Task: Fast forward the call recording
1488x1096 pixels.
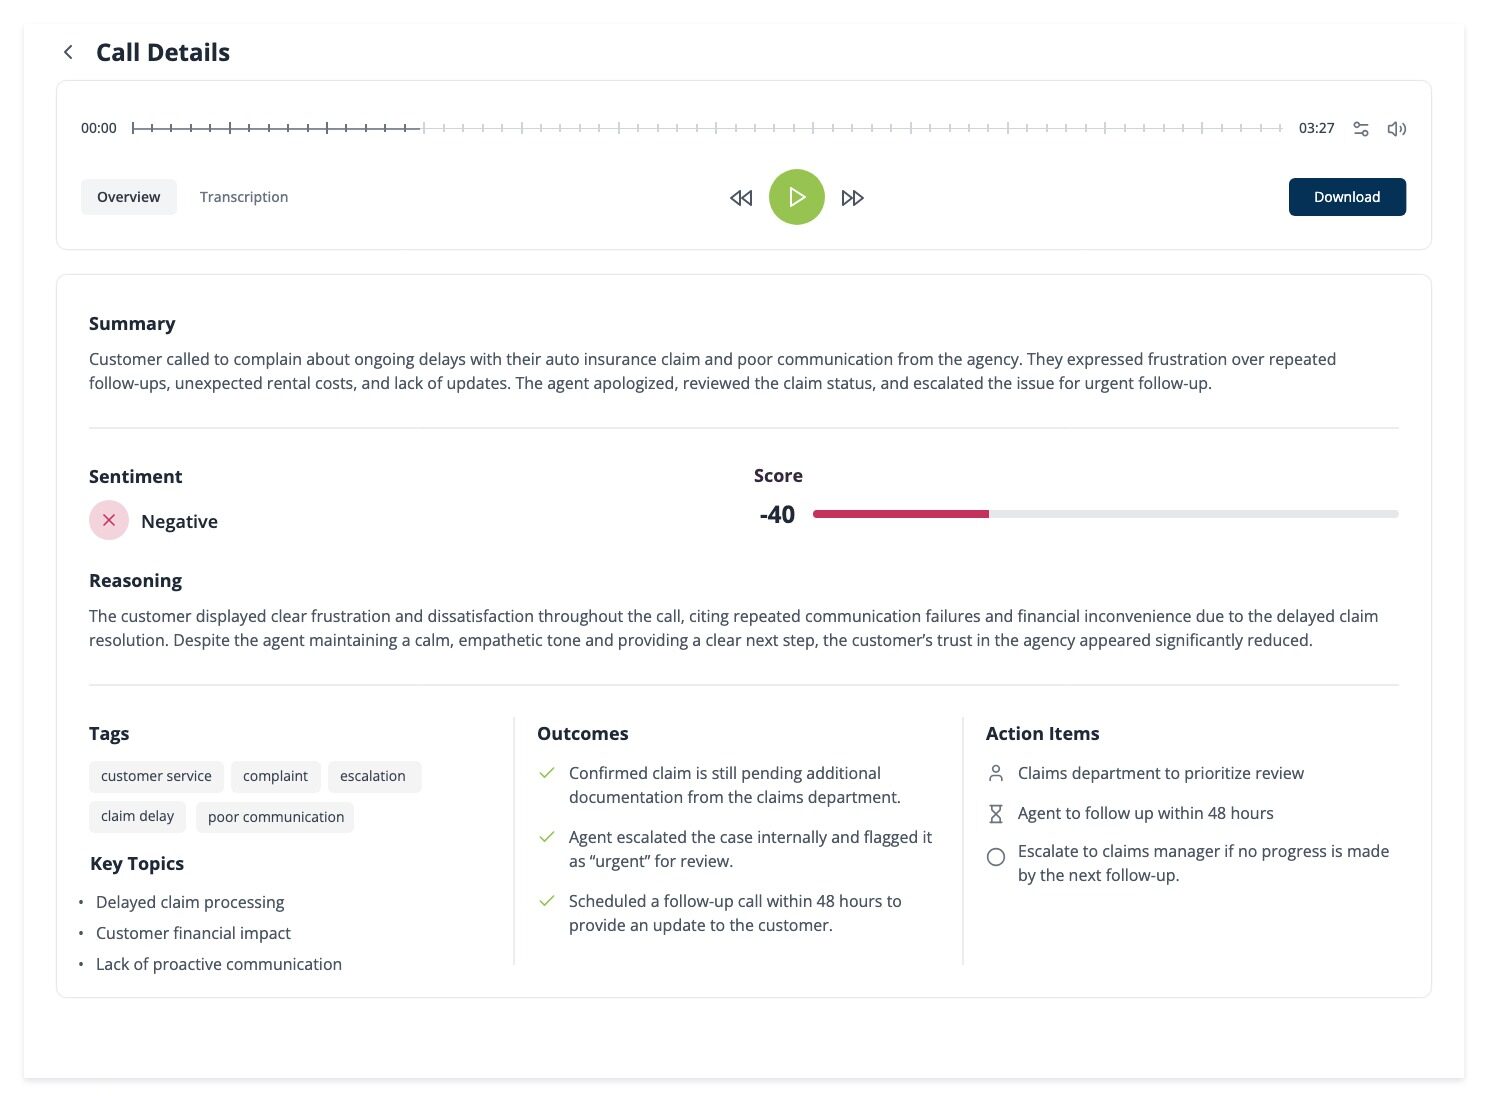Action: coord(852,198)
